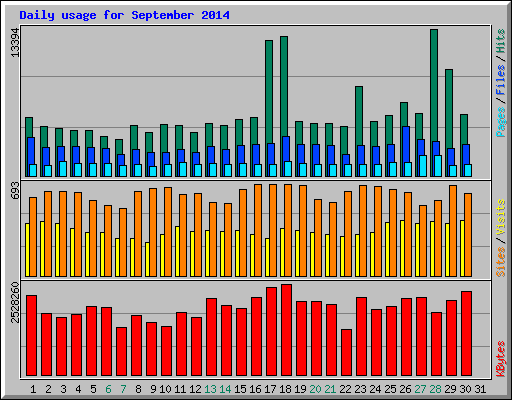Click the yellow Sites bar for day 9
Image resolution: width=512 pixels, height=400 pixels.
[147, 259]
